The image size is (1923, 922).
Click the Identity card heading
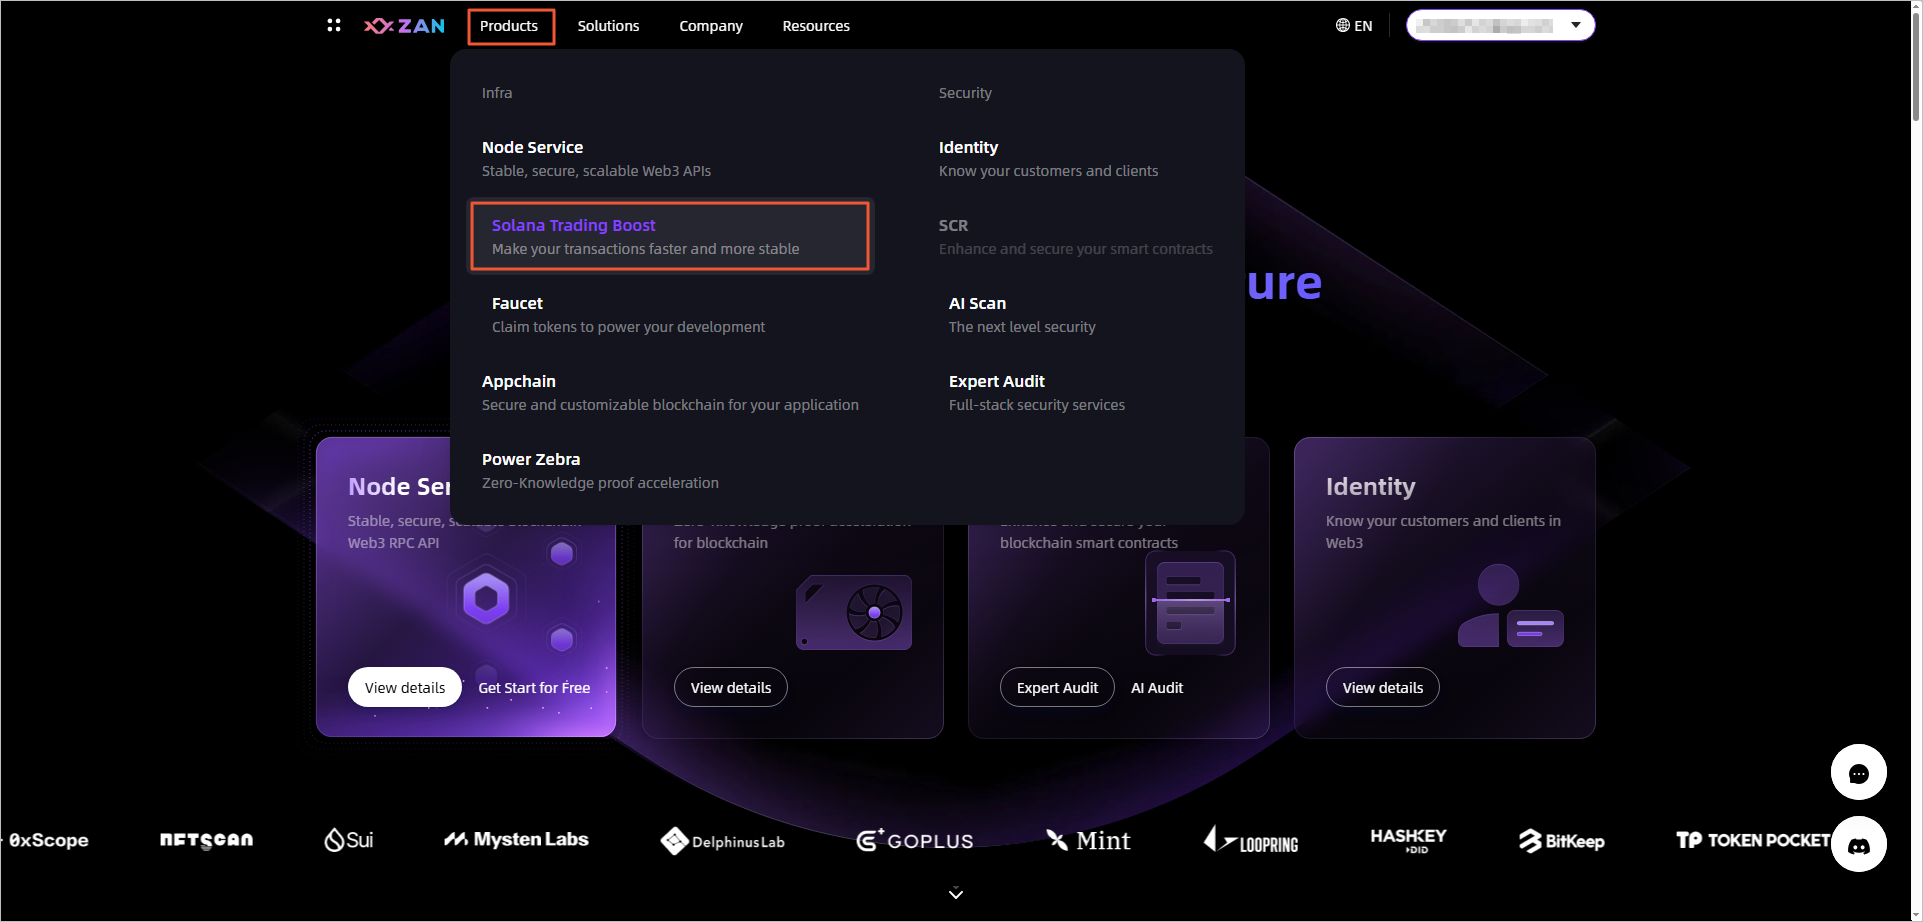coord(1370,486)
